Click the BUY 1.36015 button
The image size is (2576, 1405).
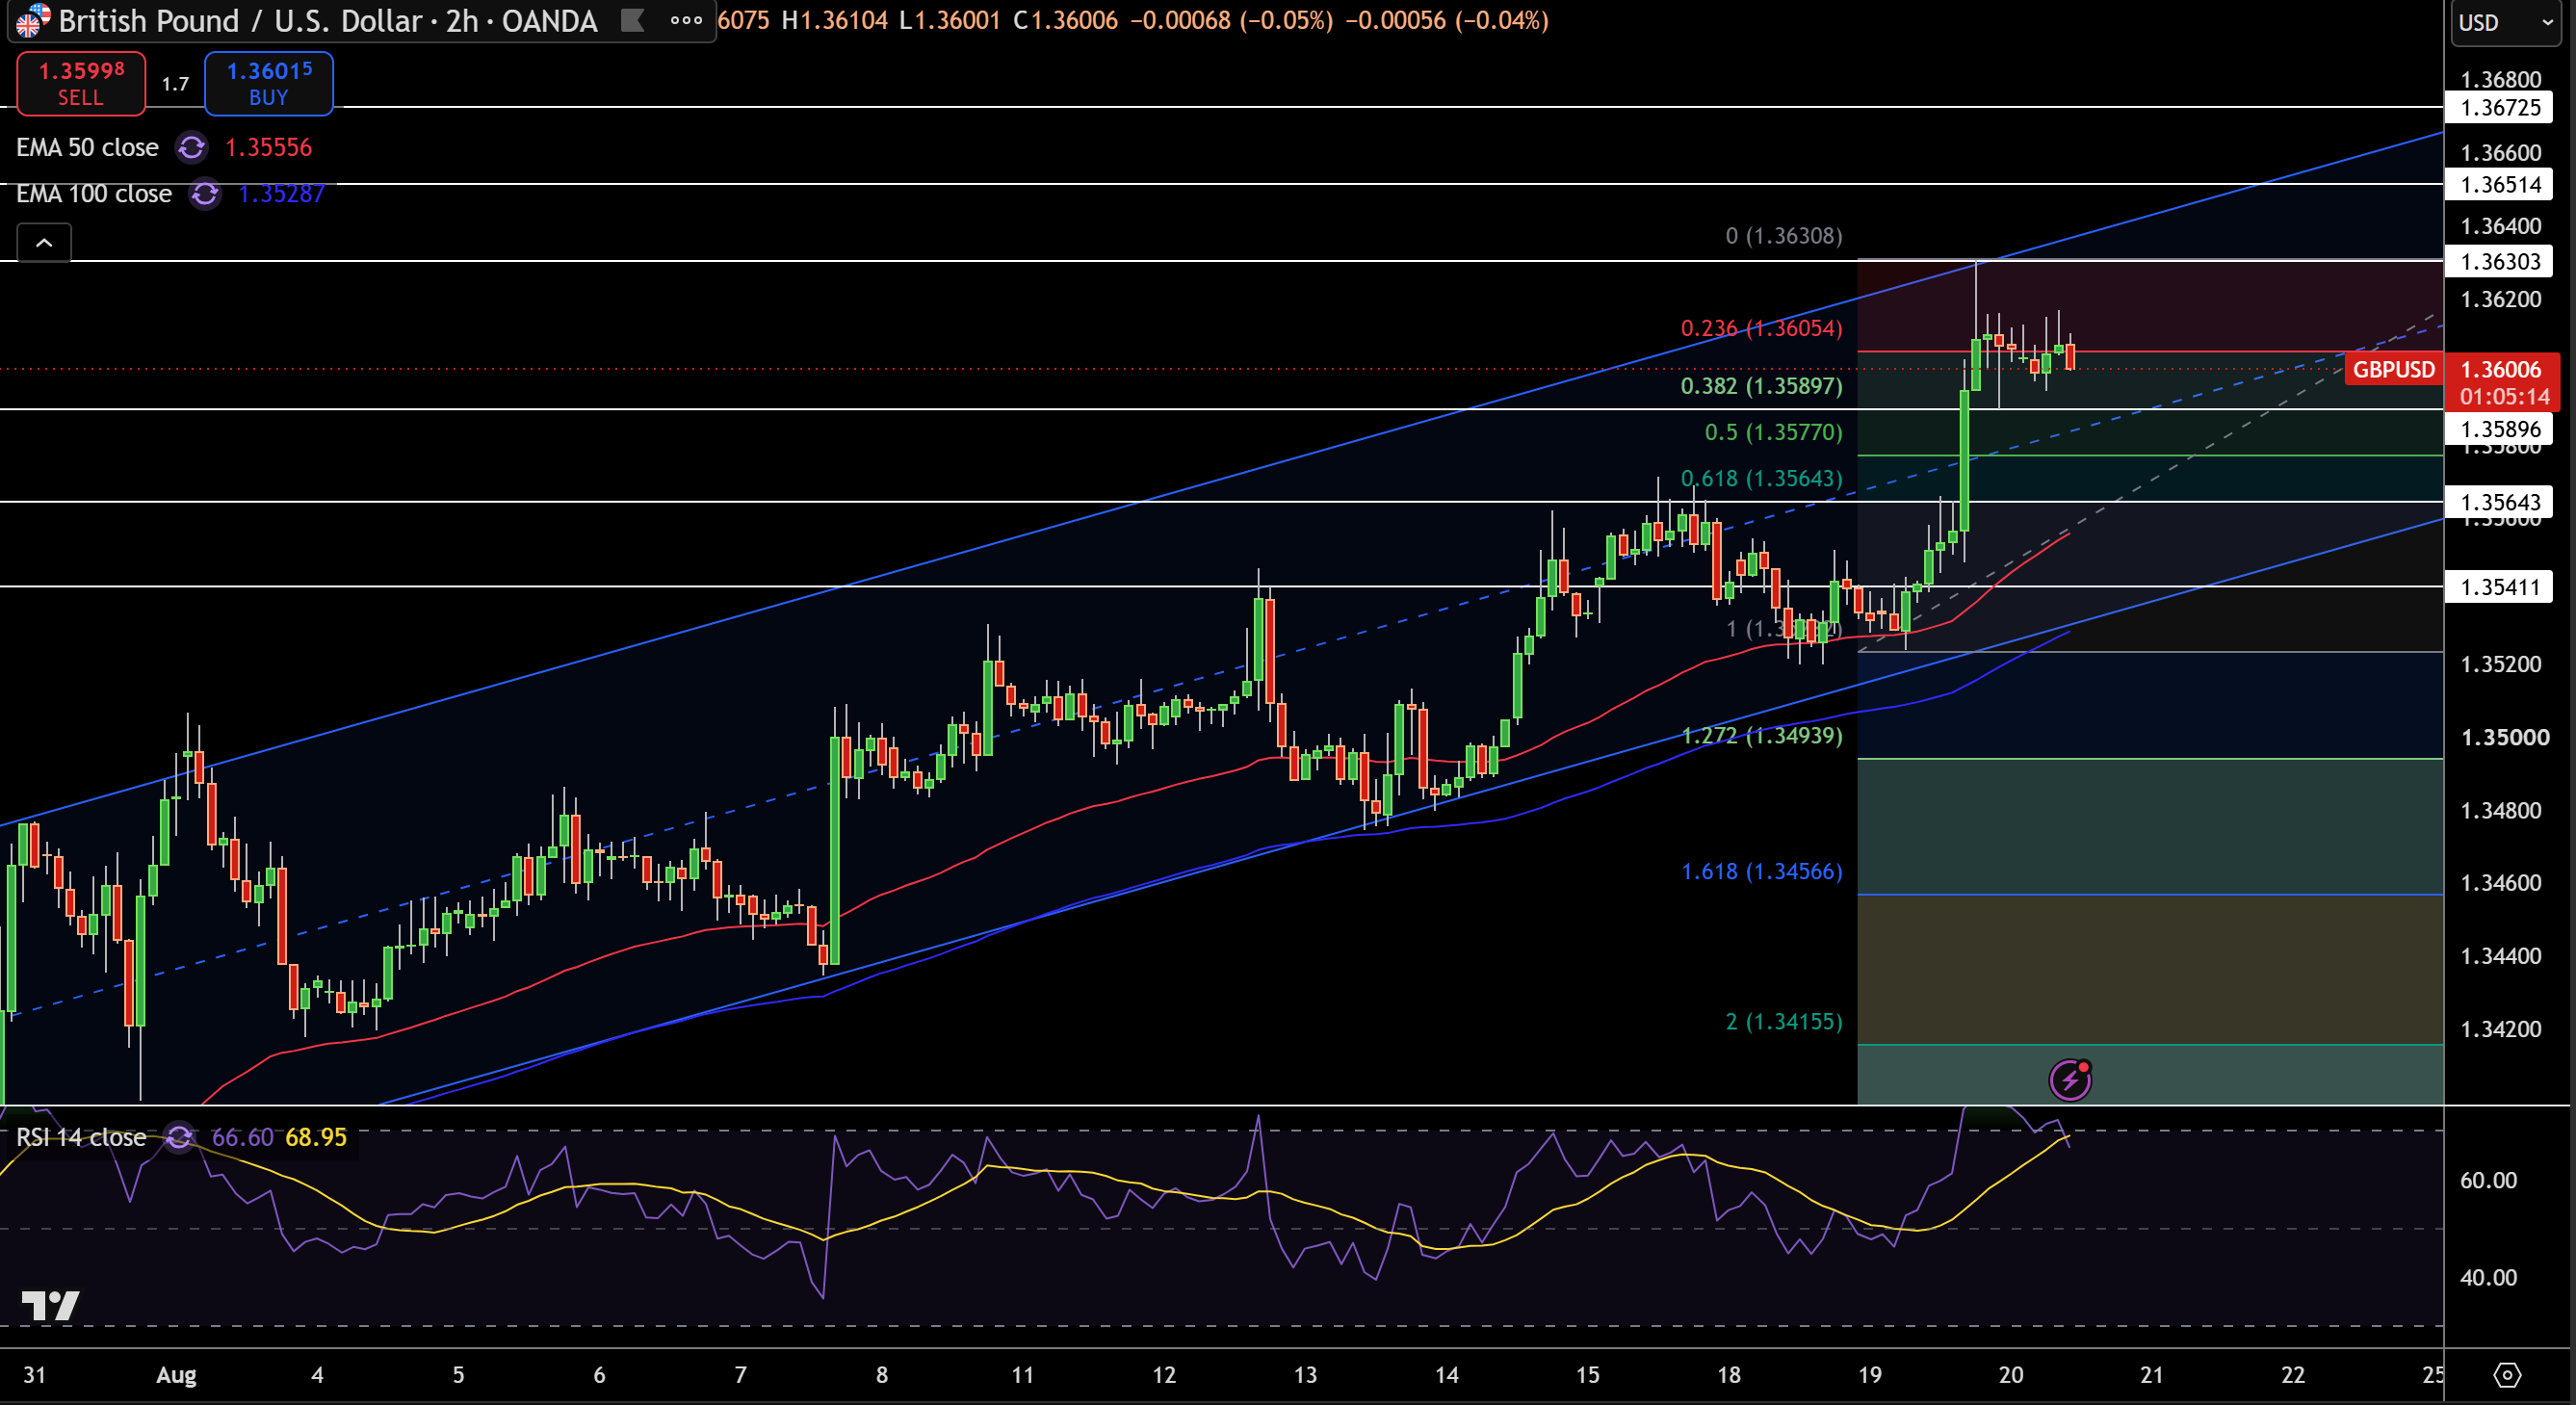point(269,83)
